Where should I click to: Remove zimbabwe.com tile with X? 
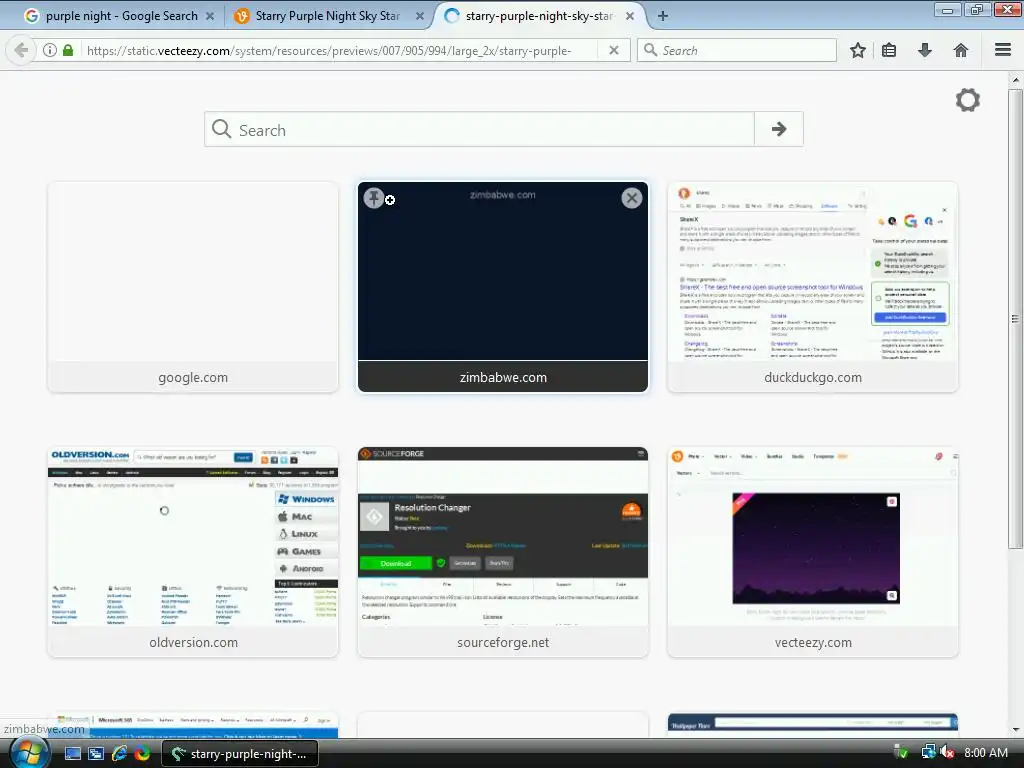(x=632, y=198)
